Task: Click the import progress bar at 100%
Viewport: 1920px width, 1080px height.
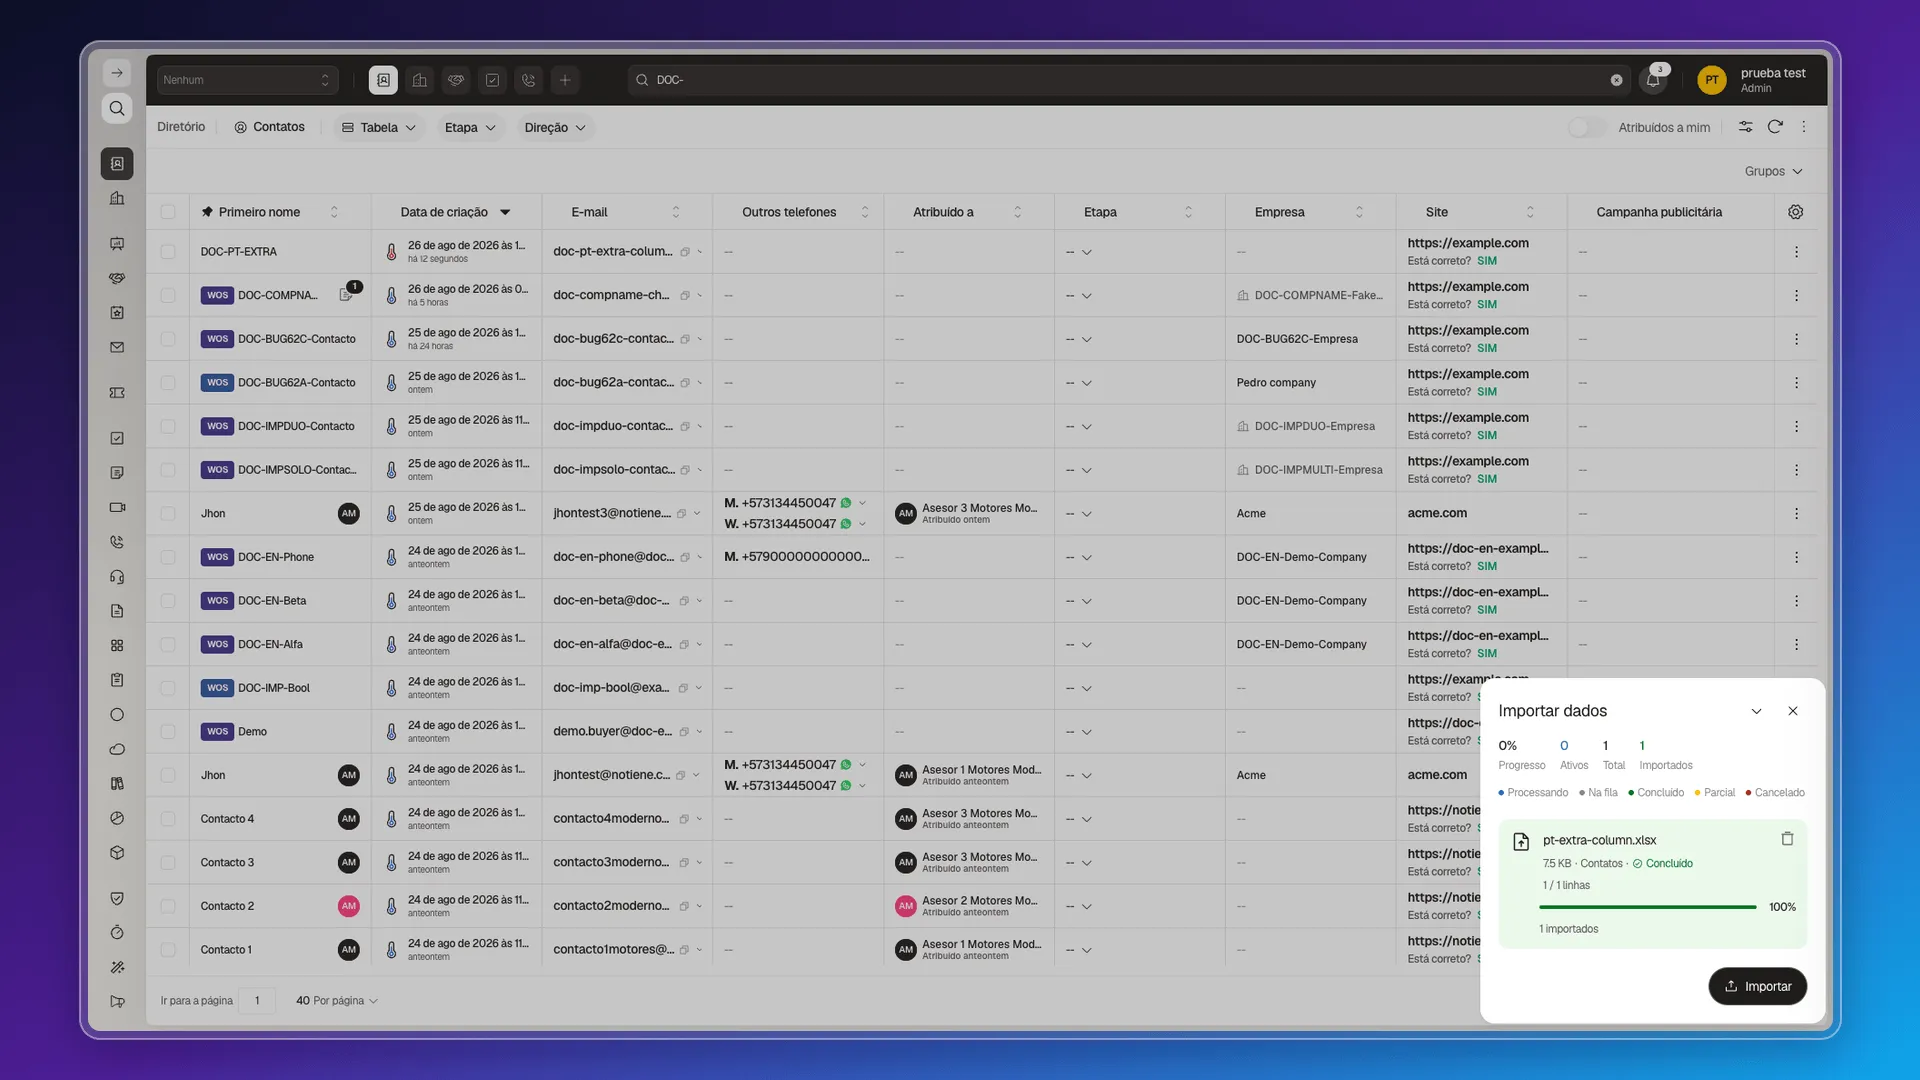Action: [1647, 907]
